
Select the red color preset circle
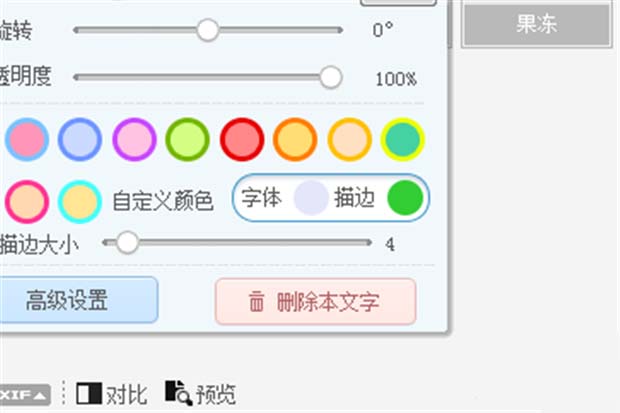tap(241, 139)
